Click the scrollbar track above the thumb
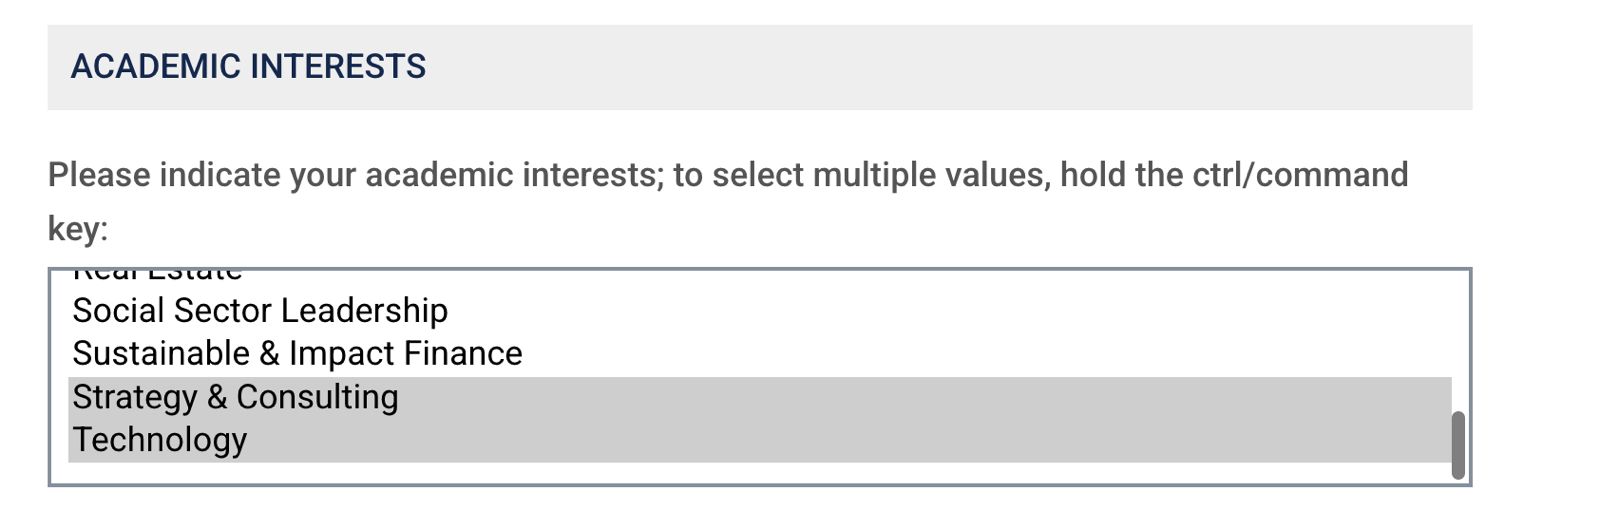 pos(1458,340)
